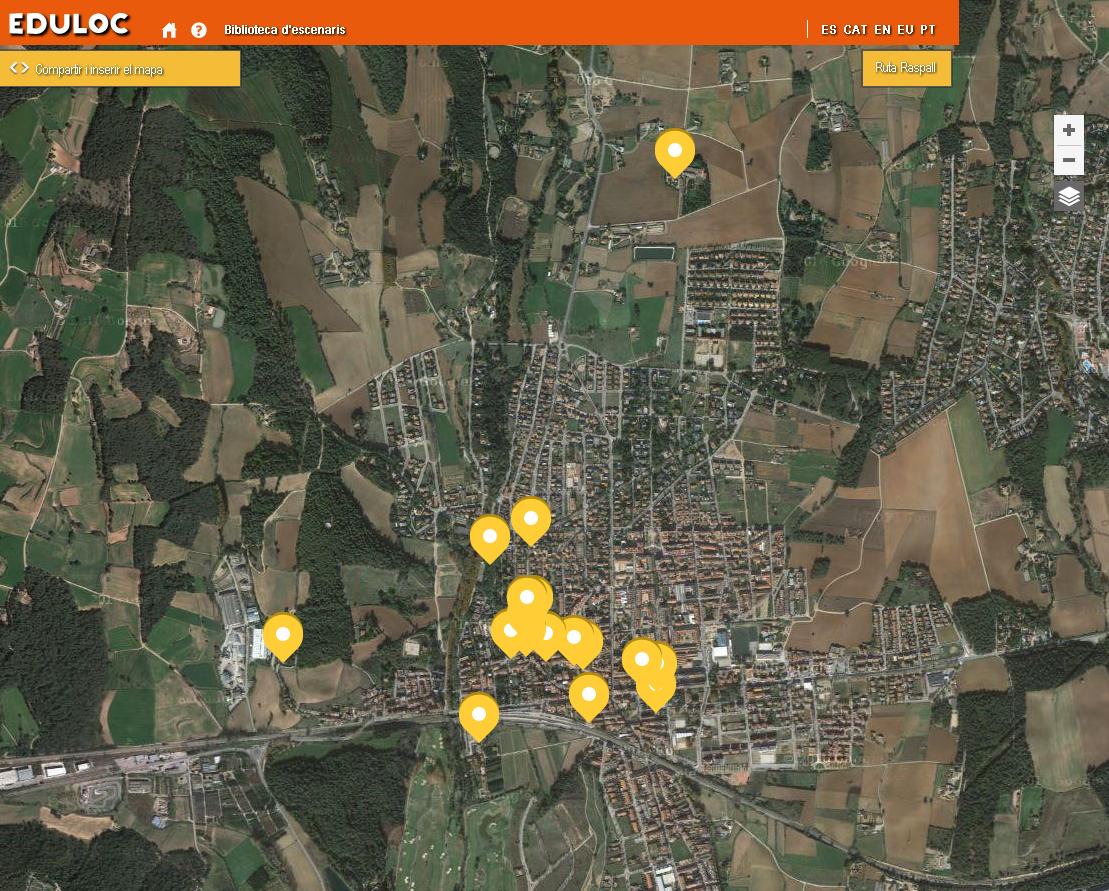The height and width of the screenshot is (891, 1109).
Task: Change language to PT
Action: (x=928, y=30)
